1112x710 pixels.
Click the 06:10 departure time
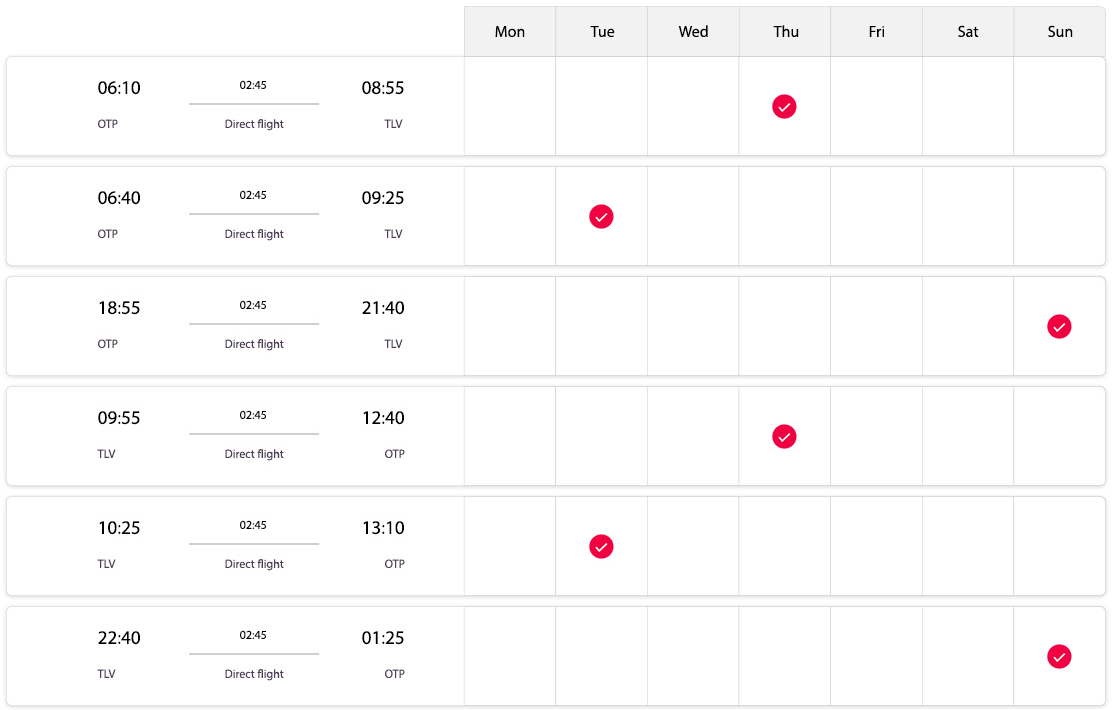(x=119, y=88)
